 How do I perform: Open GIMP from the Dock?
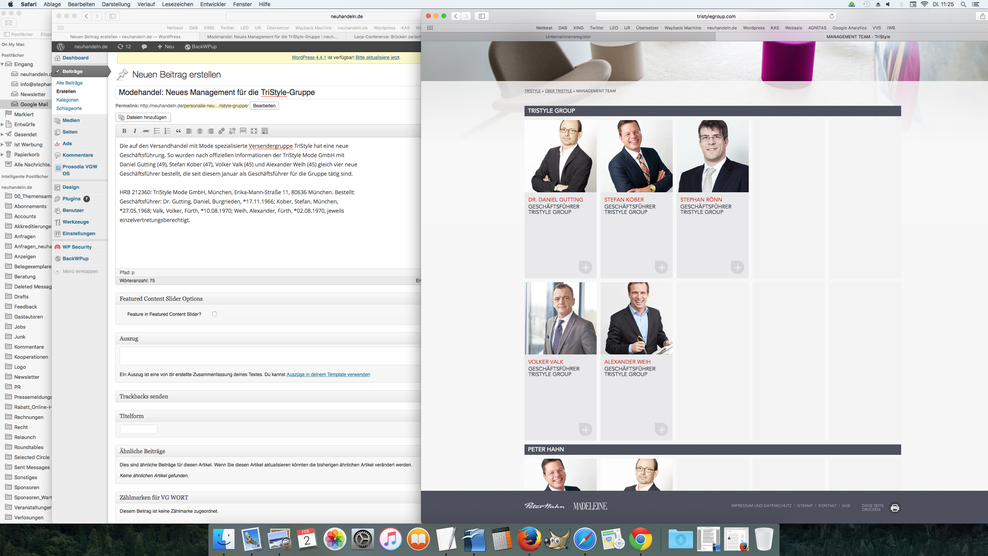[557, 539]
